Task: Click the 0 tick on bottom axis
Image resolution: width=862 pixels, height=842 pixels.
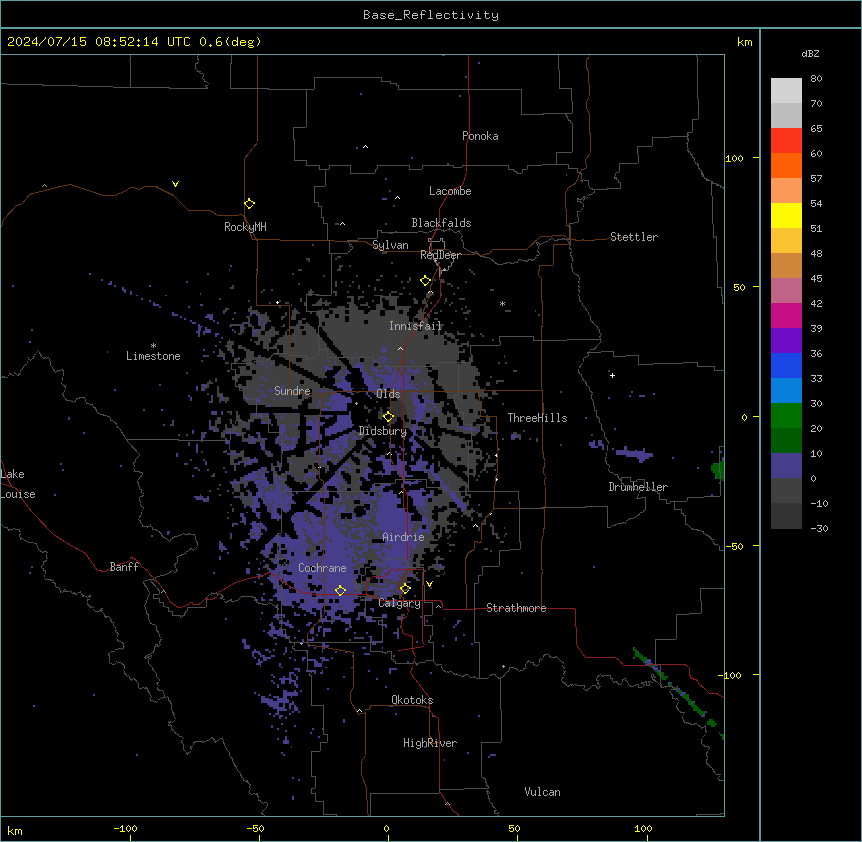Action: point(386,828)
